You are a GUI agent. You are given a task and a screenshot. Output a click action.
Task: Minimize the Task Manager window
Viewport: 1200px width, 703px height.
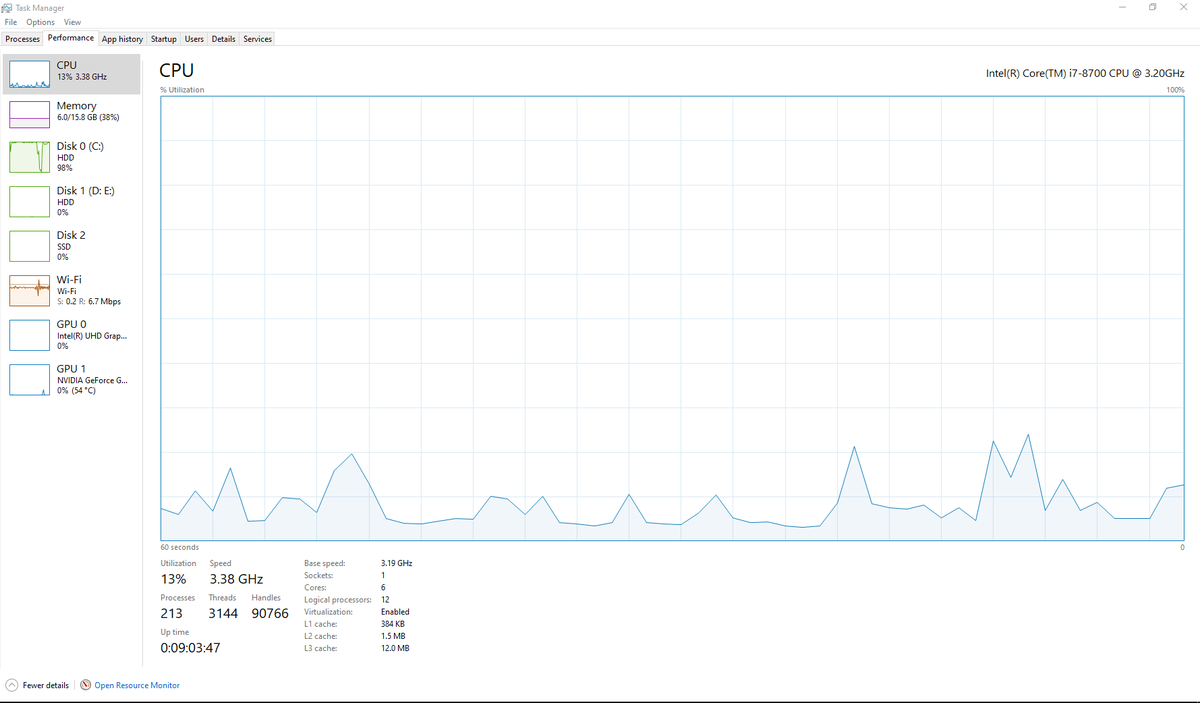(x=1122, y=7)
